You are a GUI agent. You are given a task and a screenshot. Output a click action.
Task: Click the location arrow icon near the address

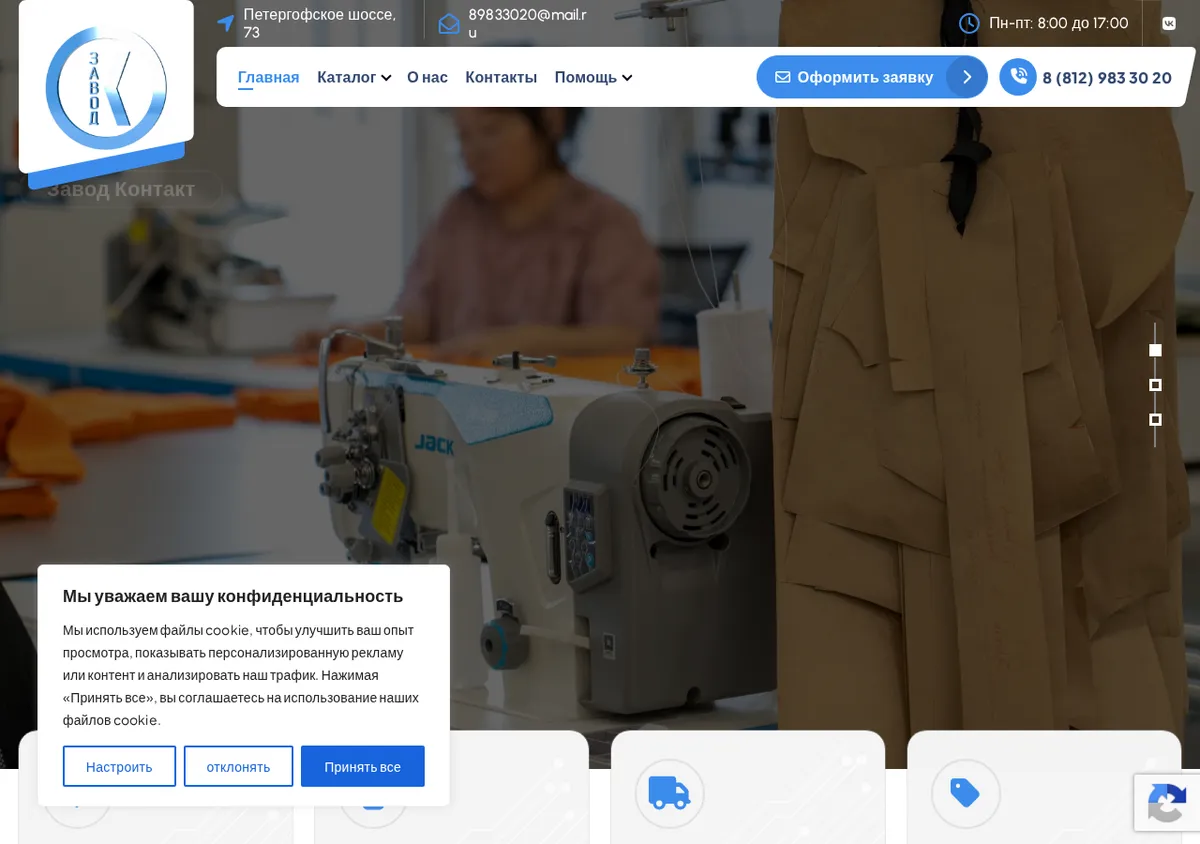pos(226,23)
